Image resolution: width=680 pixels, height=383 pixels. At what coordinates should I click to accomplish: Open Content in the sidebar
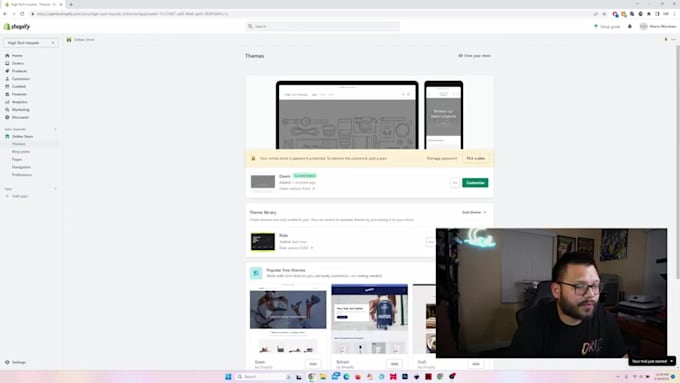click(x=19, y=86)
